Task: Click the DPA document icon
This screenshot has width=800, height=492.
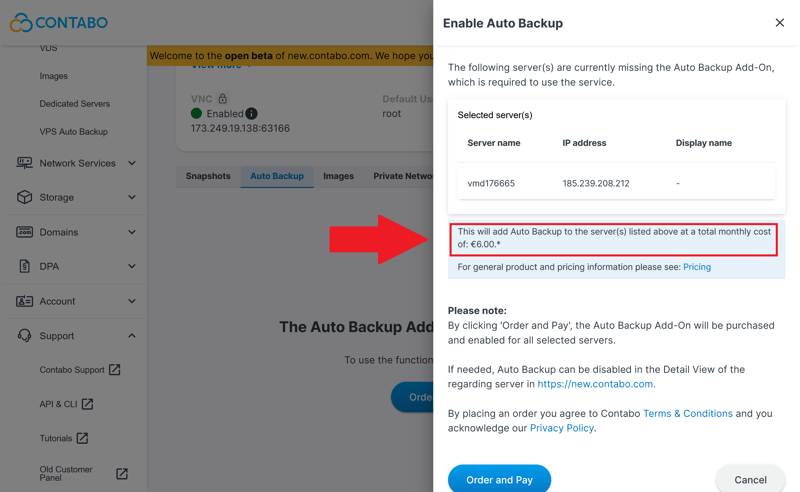Action: coord(24,266)
